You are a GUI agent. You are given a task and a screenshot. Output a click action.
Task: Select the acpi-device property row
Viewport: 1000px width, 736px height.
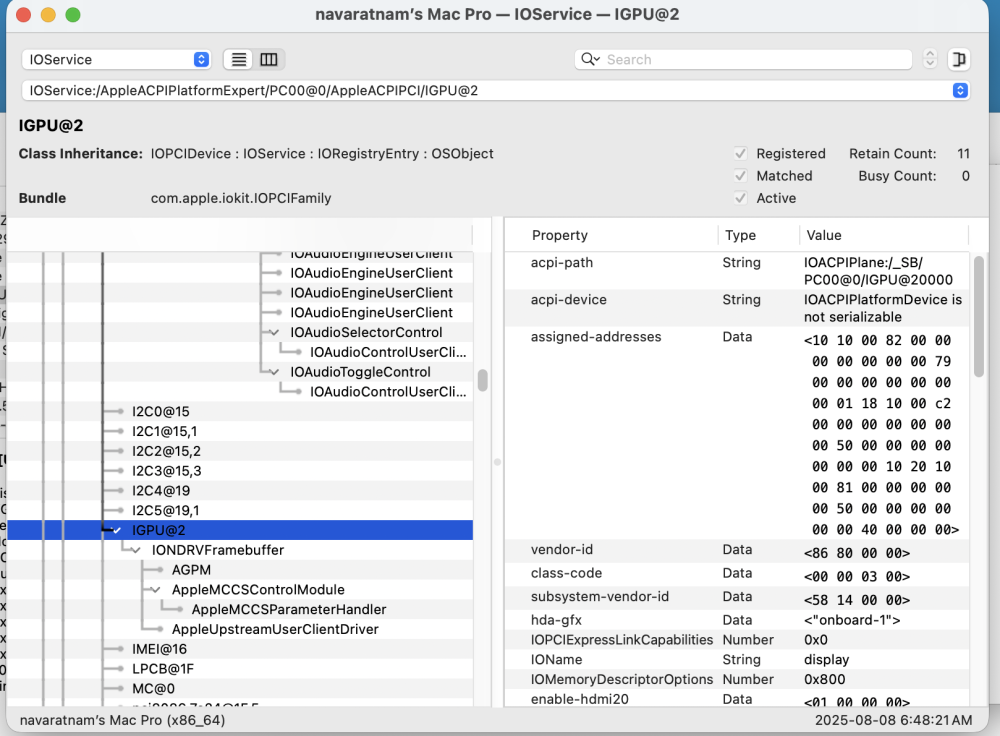pos(737,308)
